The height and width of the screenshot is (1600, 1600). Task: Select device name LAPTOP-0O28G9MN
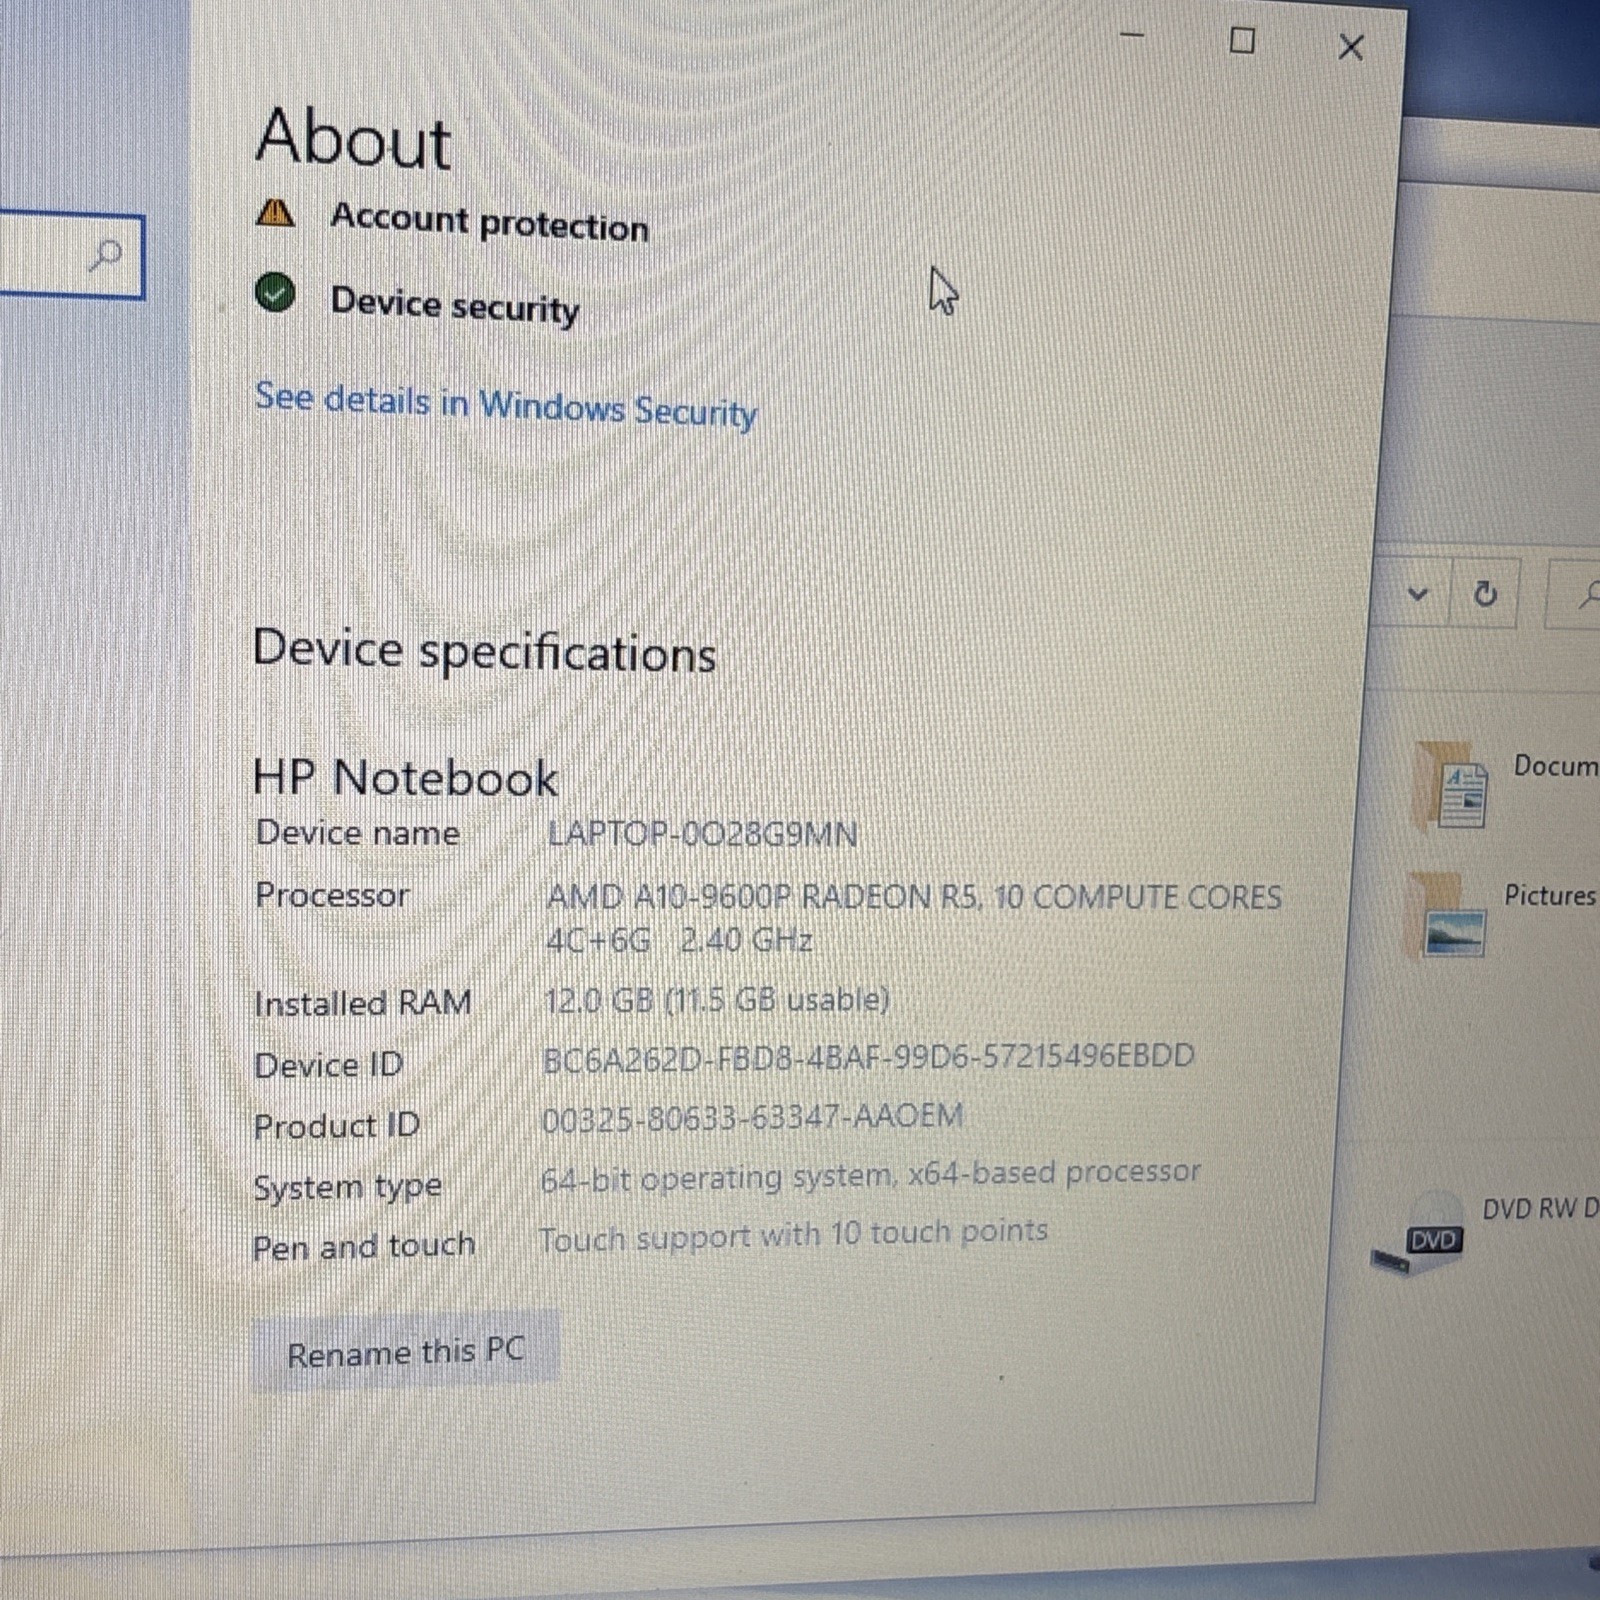tap(702, 833)
